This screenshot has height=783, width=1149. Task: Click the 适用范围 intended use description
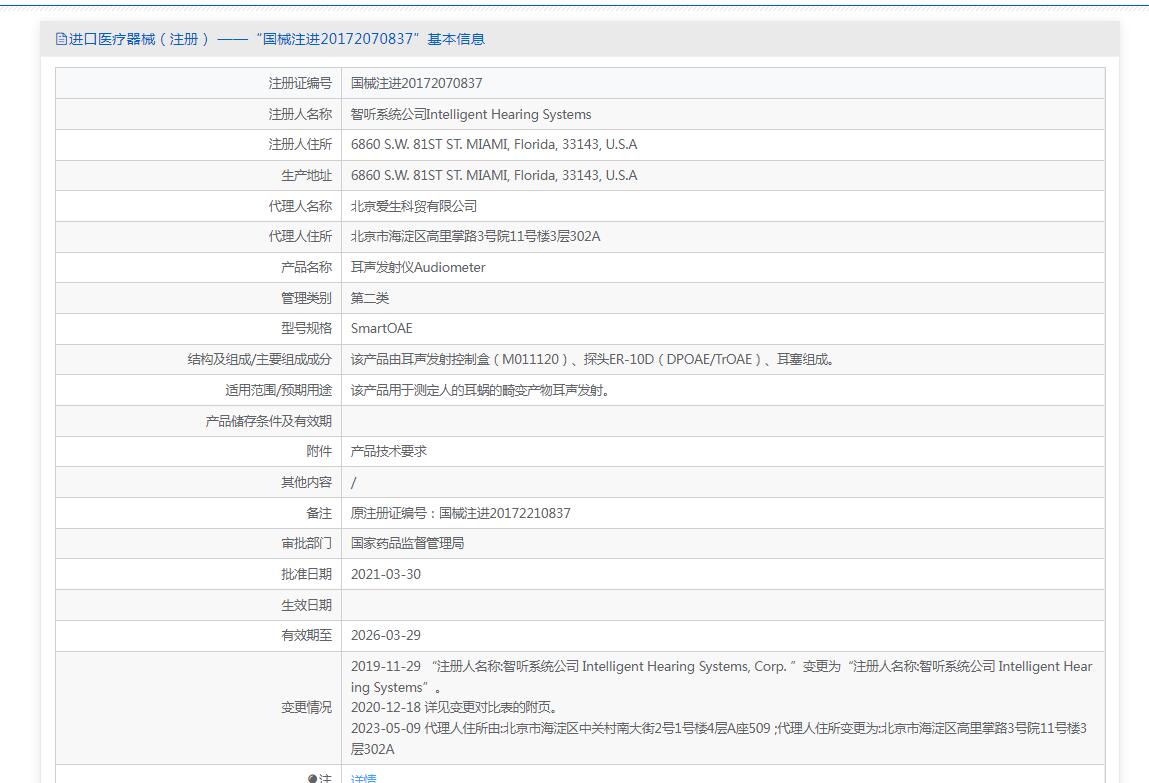pos(480,390)
